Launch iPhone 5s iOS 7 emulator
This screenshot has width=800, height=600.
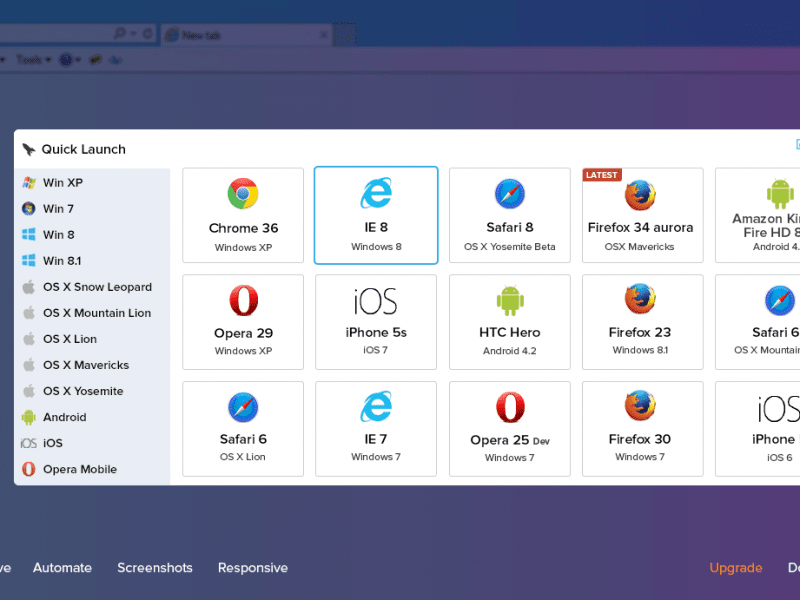[x=376, y=322]
